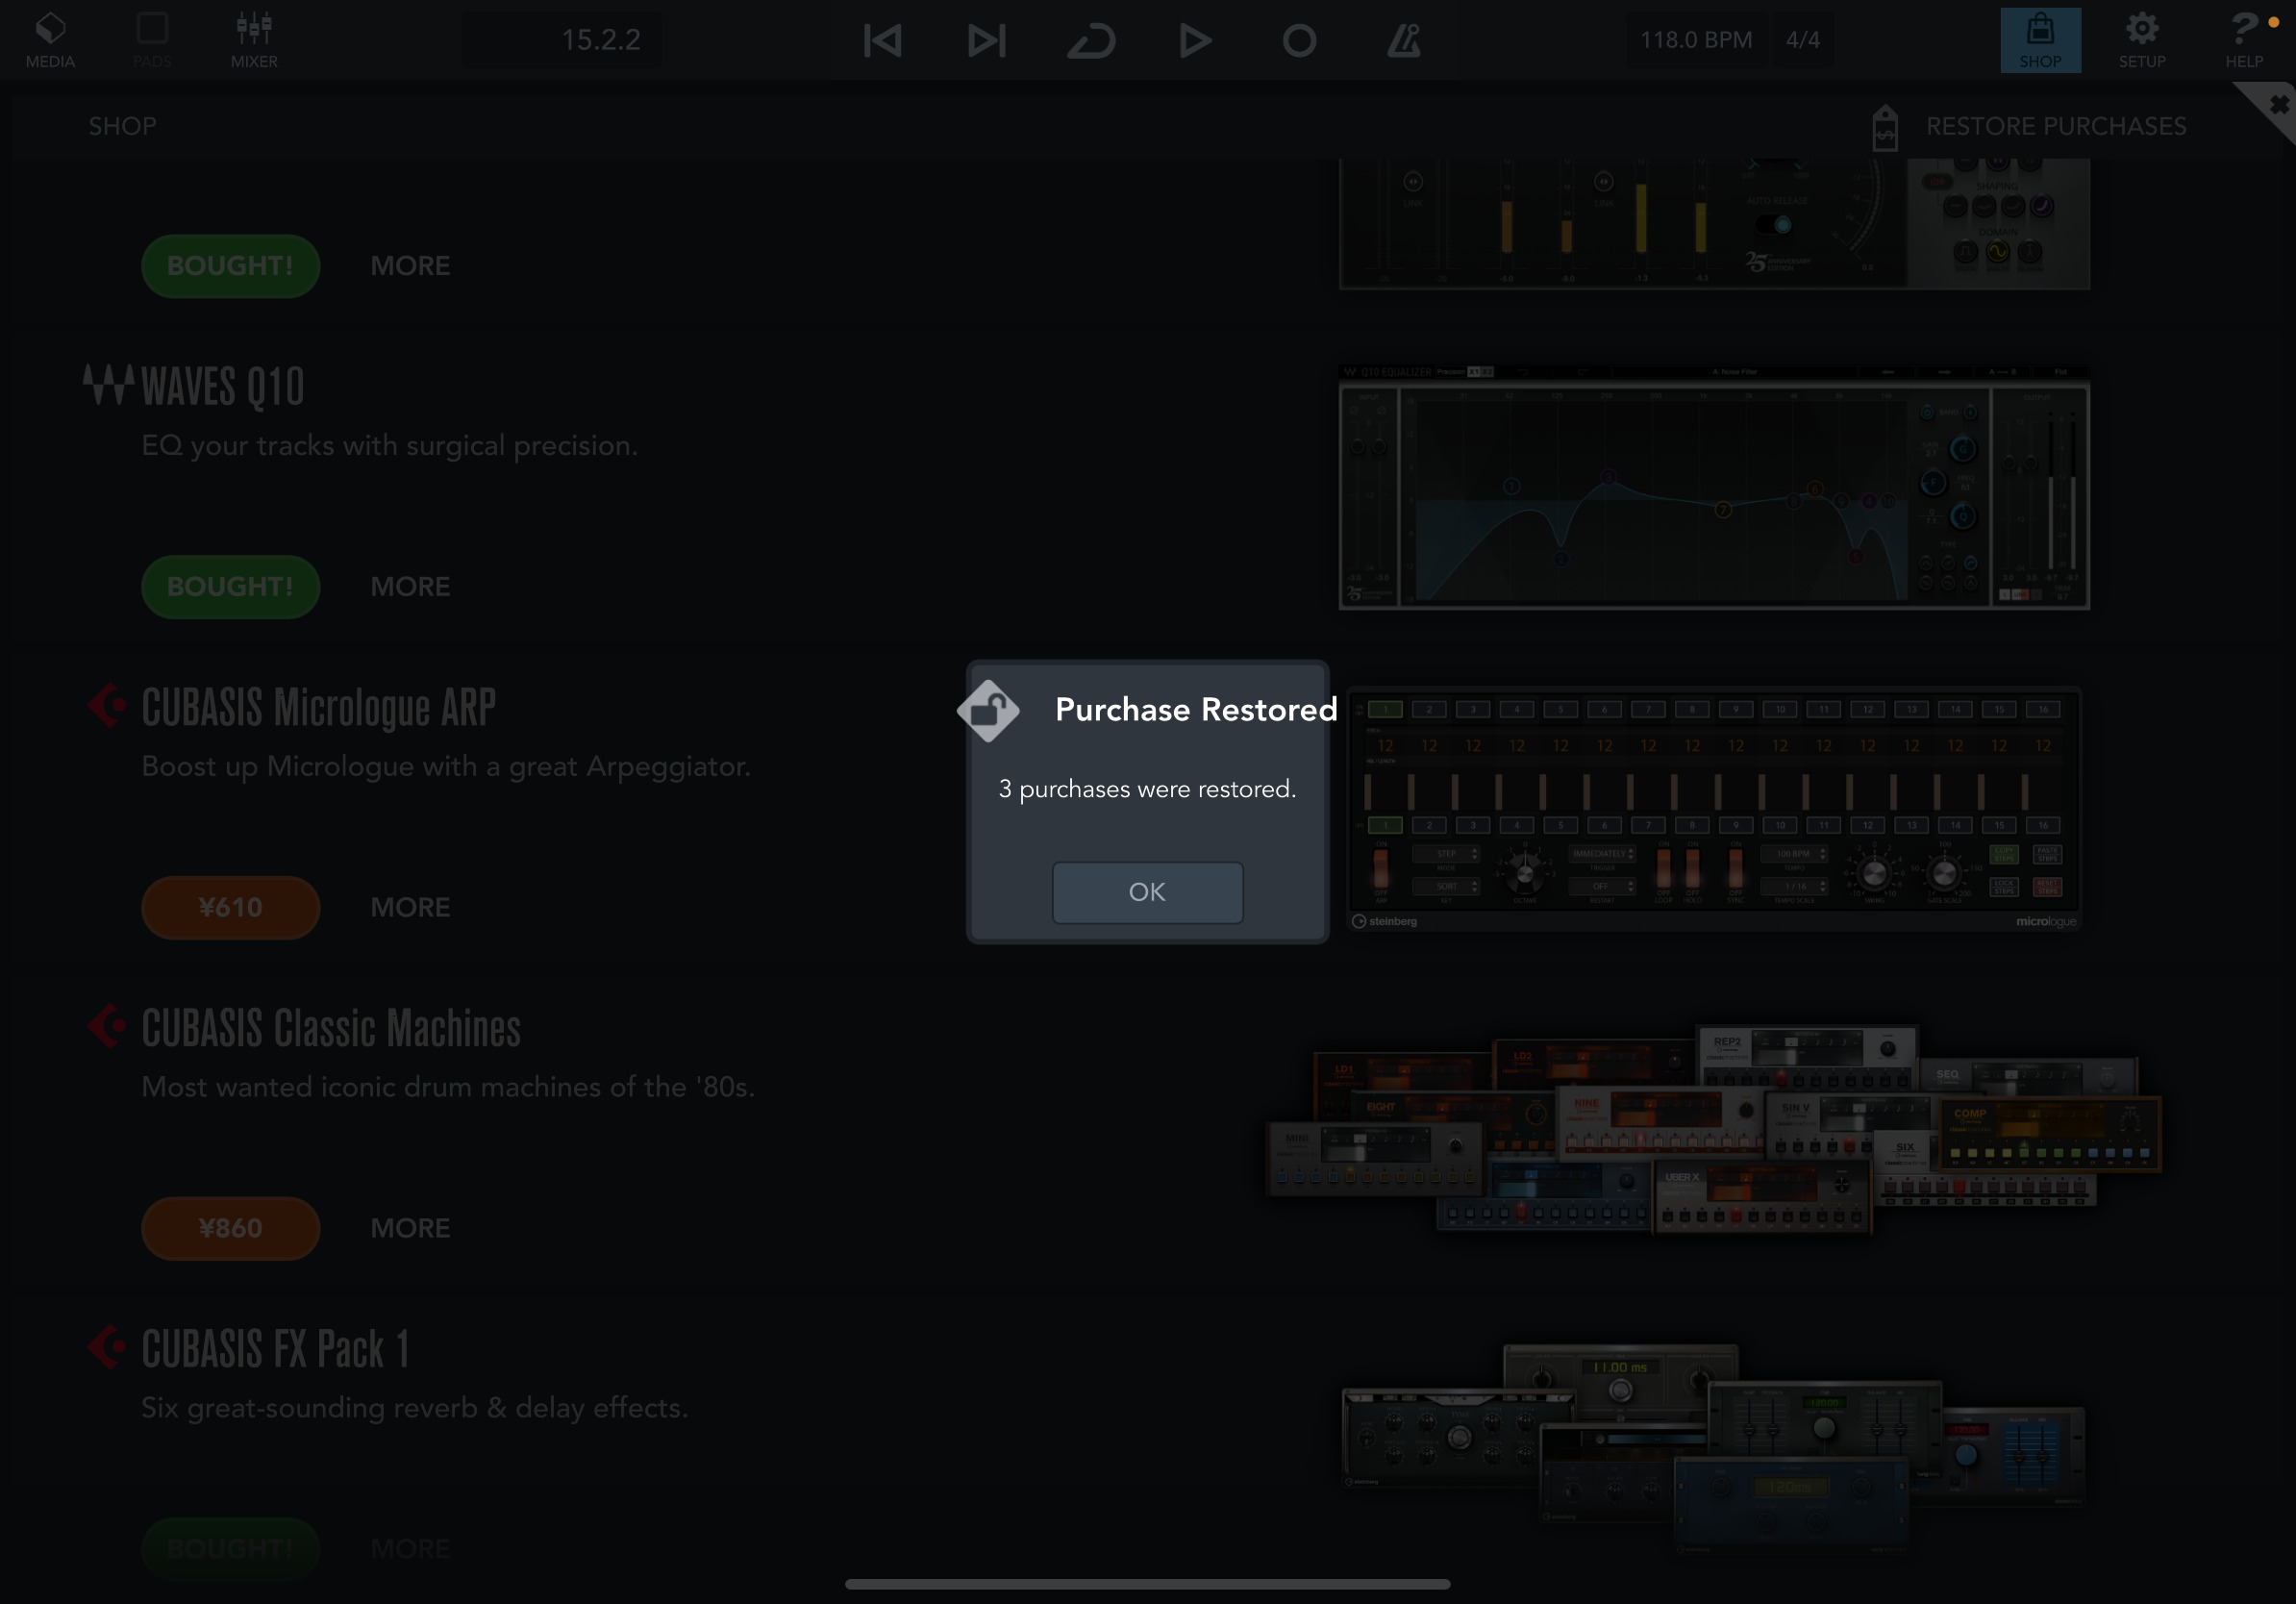This screenshot has width=2296, height=1604.
Task: Open the Micrologue arpeggiator preview image
Action: click(x=1714, y=809)
